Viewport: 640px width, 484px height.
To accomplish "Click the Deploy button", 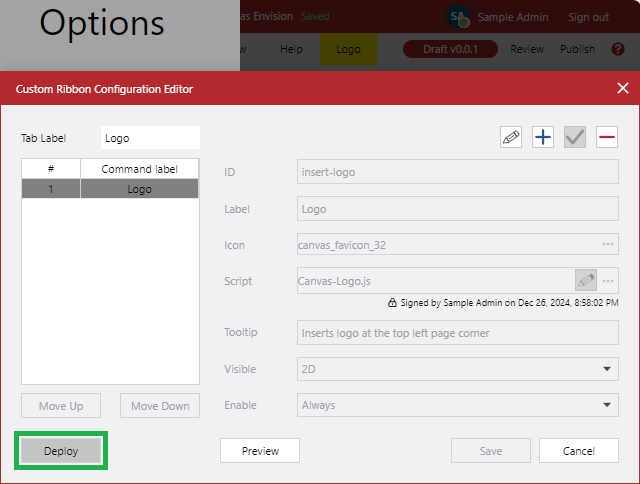I will [61, 451].
